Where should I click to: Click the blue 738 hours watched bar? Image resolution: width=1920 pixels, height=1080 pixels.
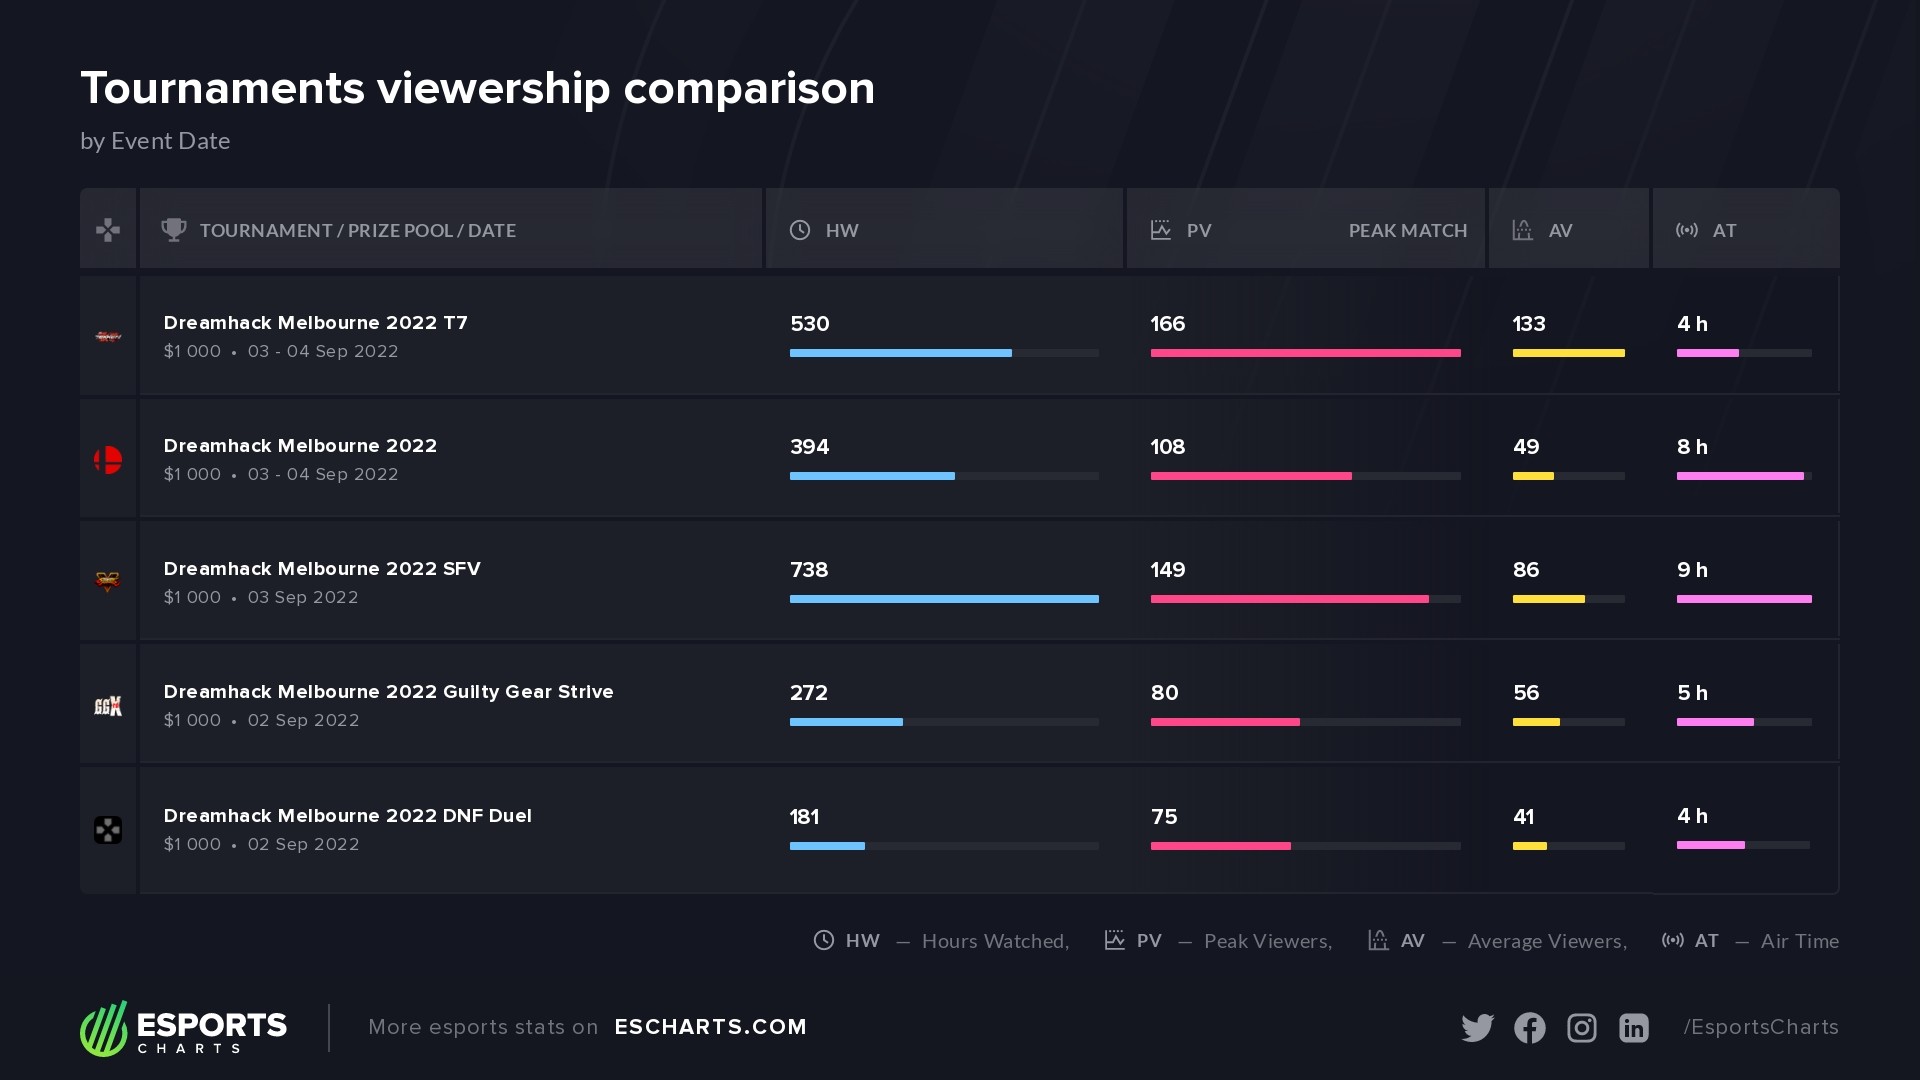pyautogui.click(x=944, y=599)
